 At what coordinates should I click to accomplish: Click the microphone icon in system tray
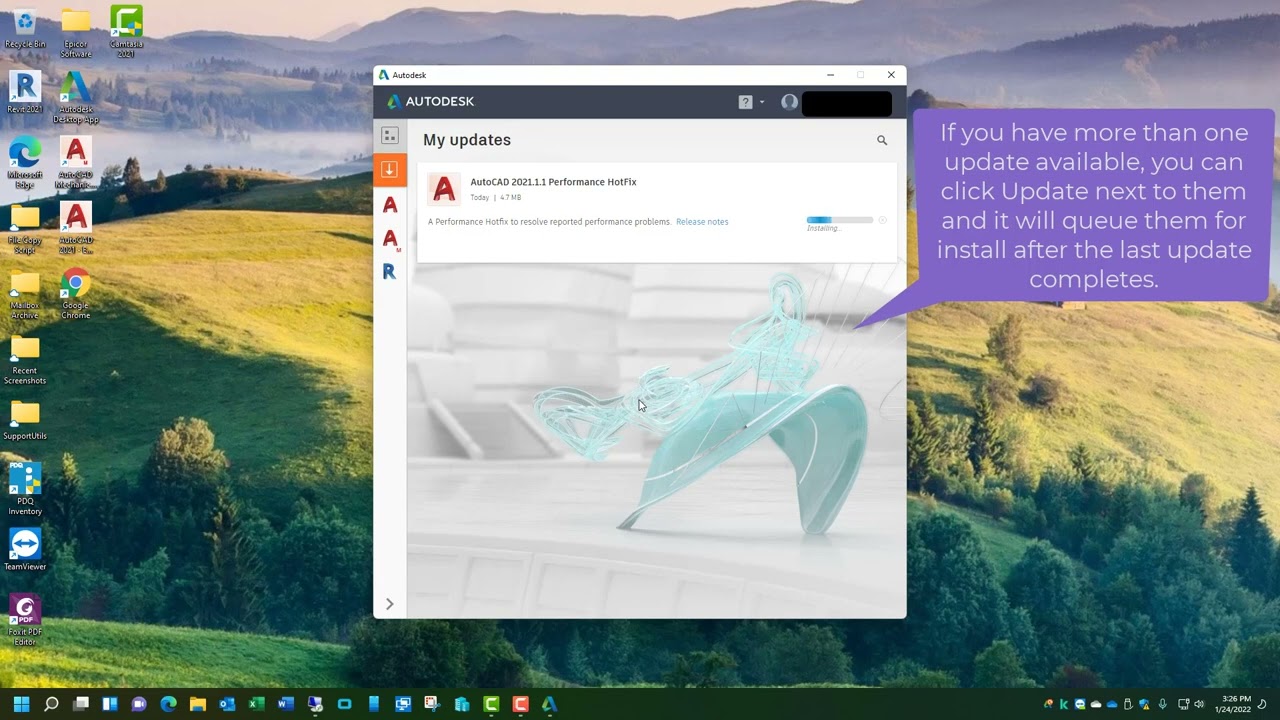pos(1162,704)
